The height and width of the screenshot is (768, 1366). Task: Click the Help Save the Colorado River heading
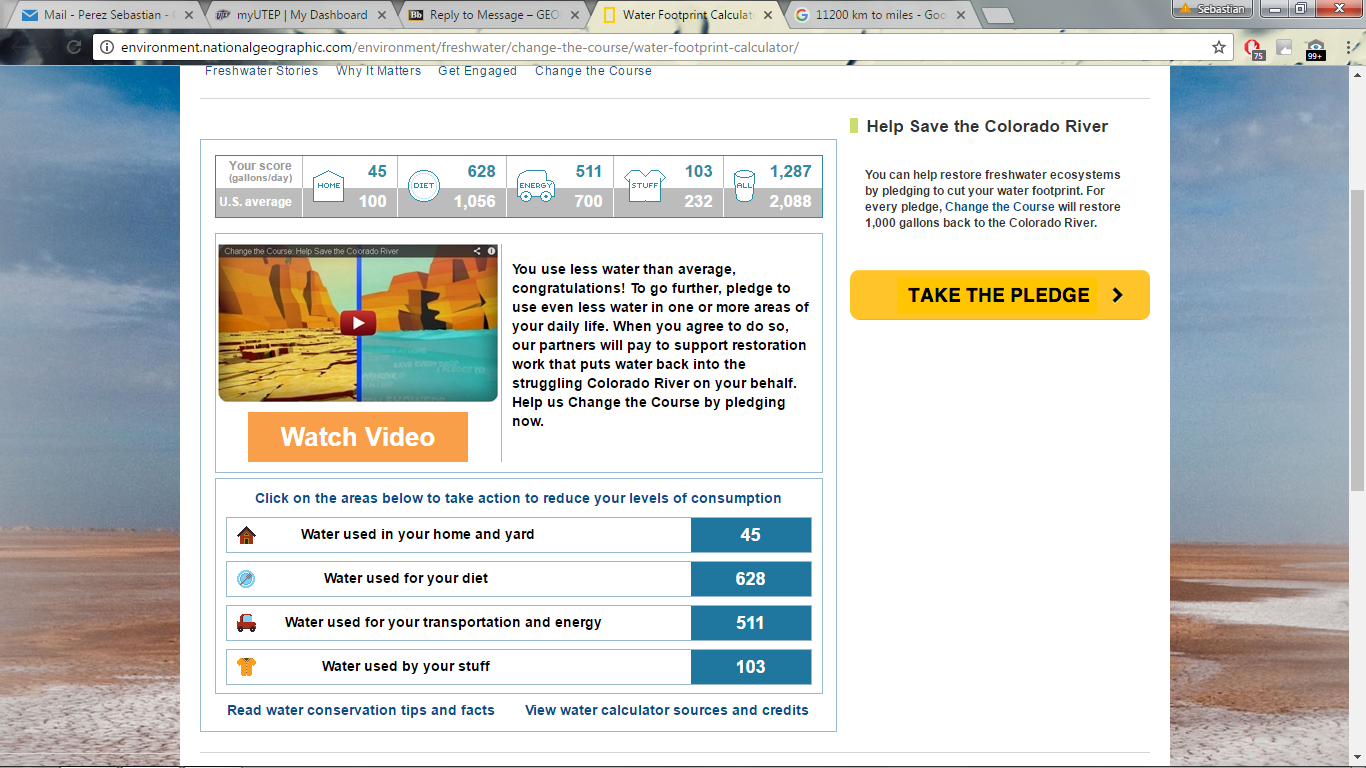point(987,126)
